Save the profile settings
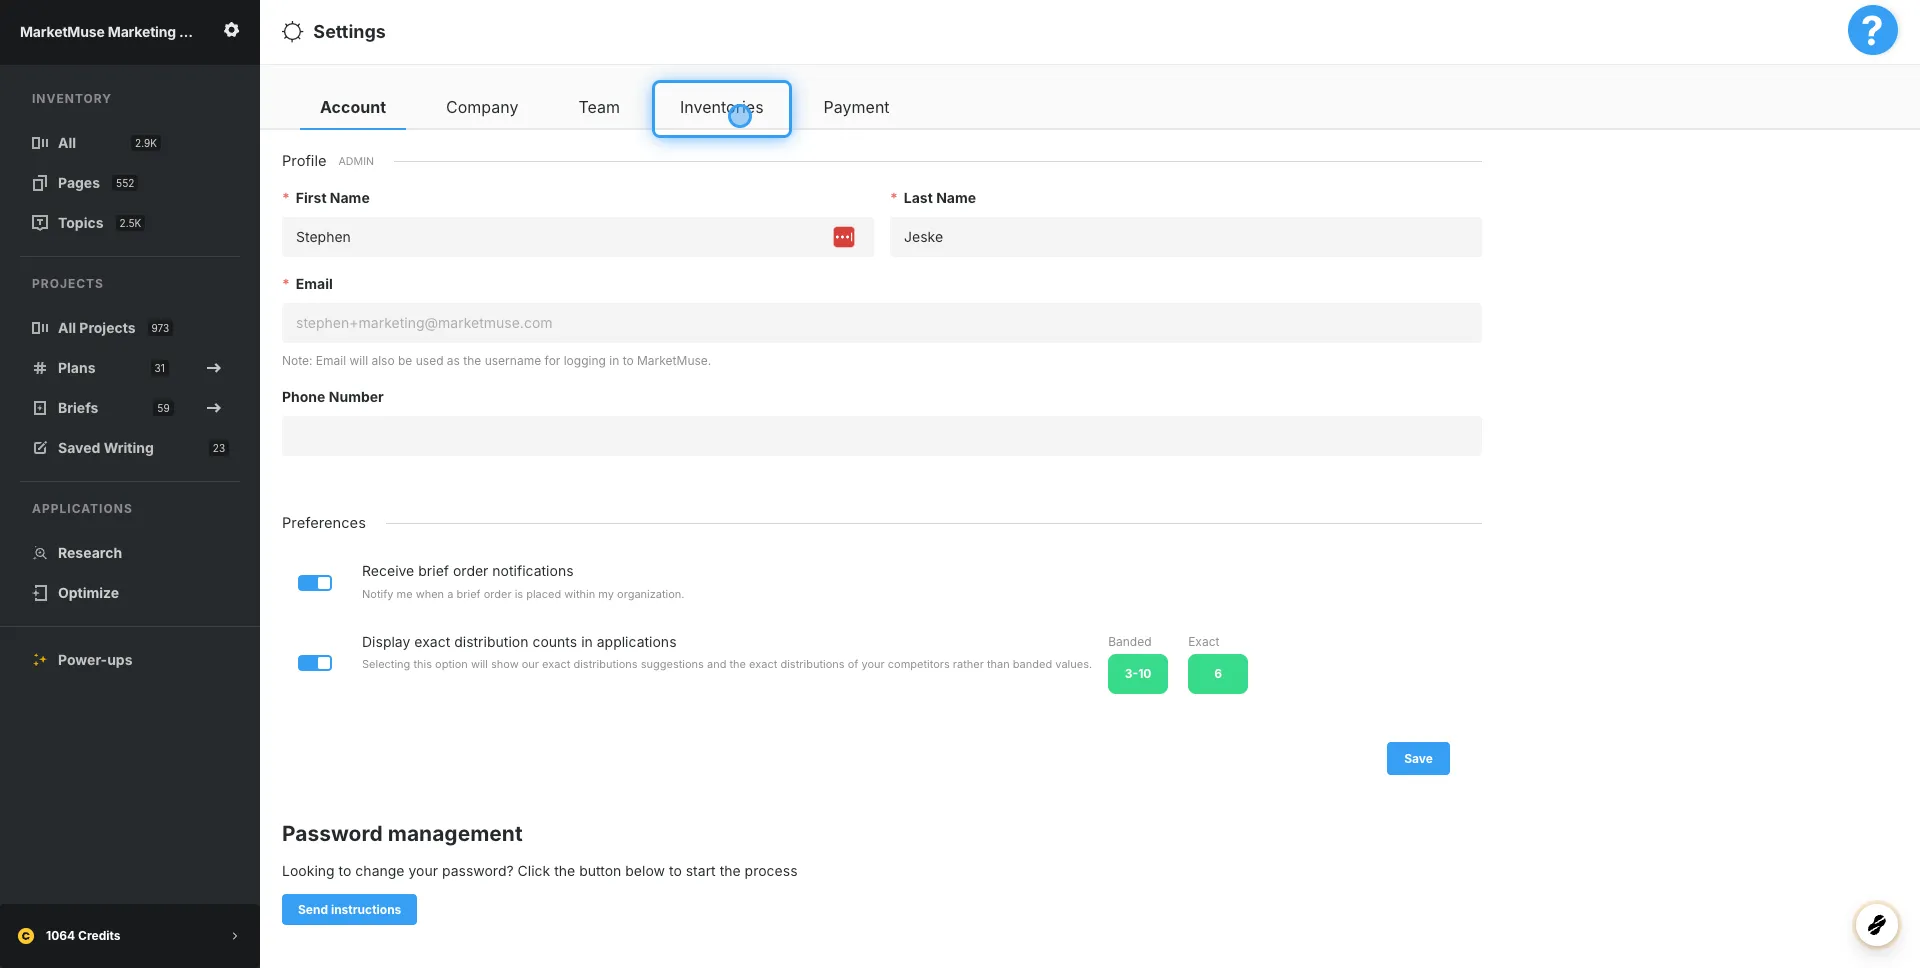The image size is (1920, 968). pyautogui.click(x=1418, y=758)
